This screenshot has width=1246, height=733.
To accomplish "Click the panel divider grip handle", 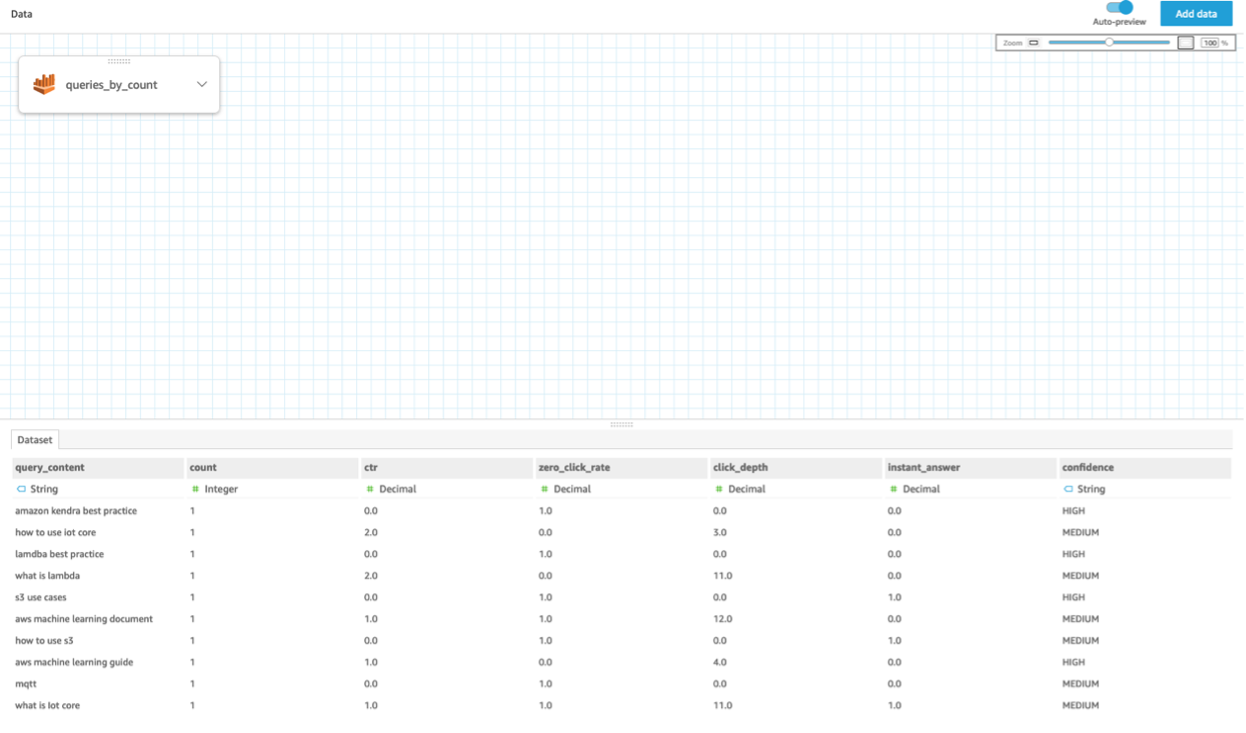I will click(x=622, y=424).
